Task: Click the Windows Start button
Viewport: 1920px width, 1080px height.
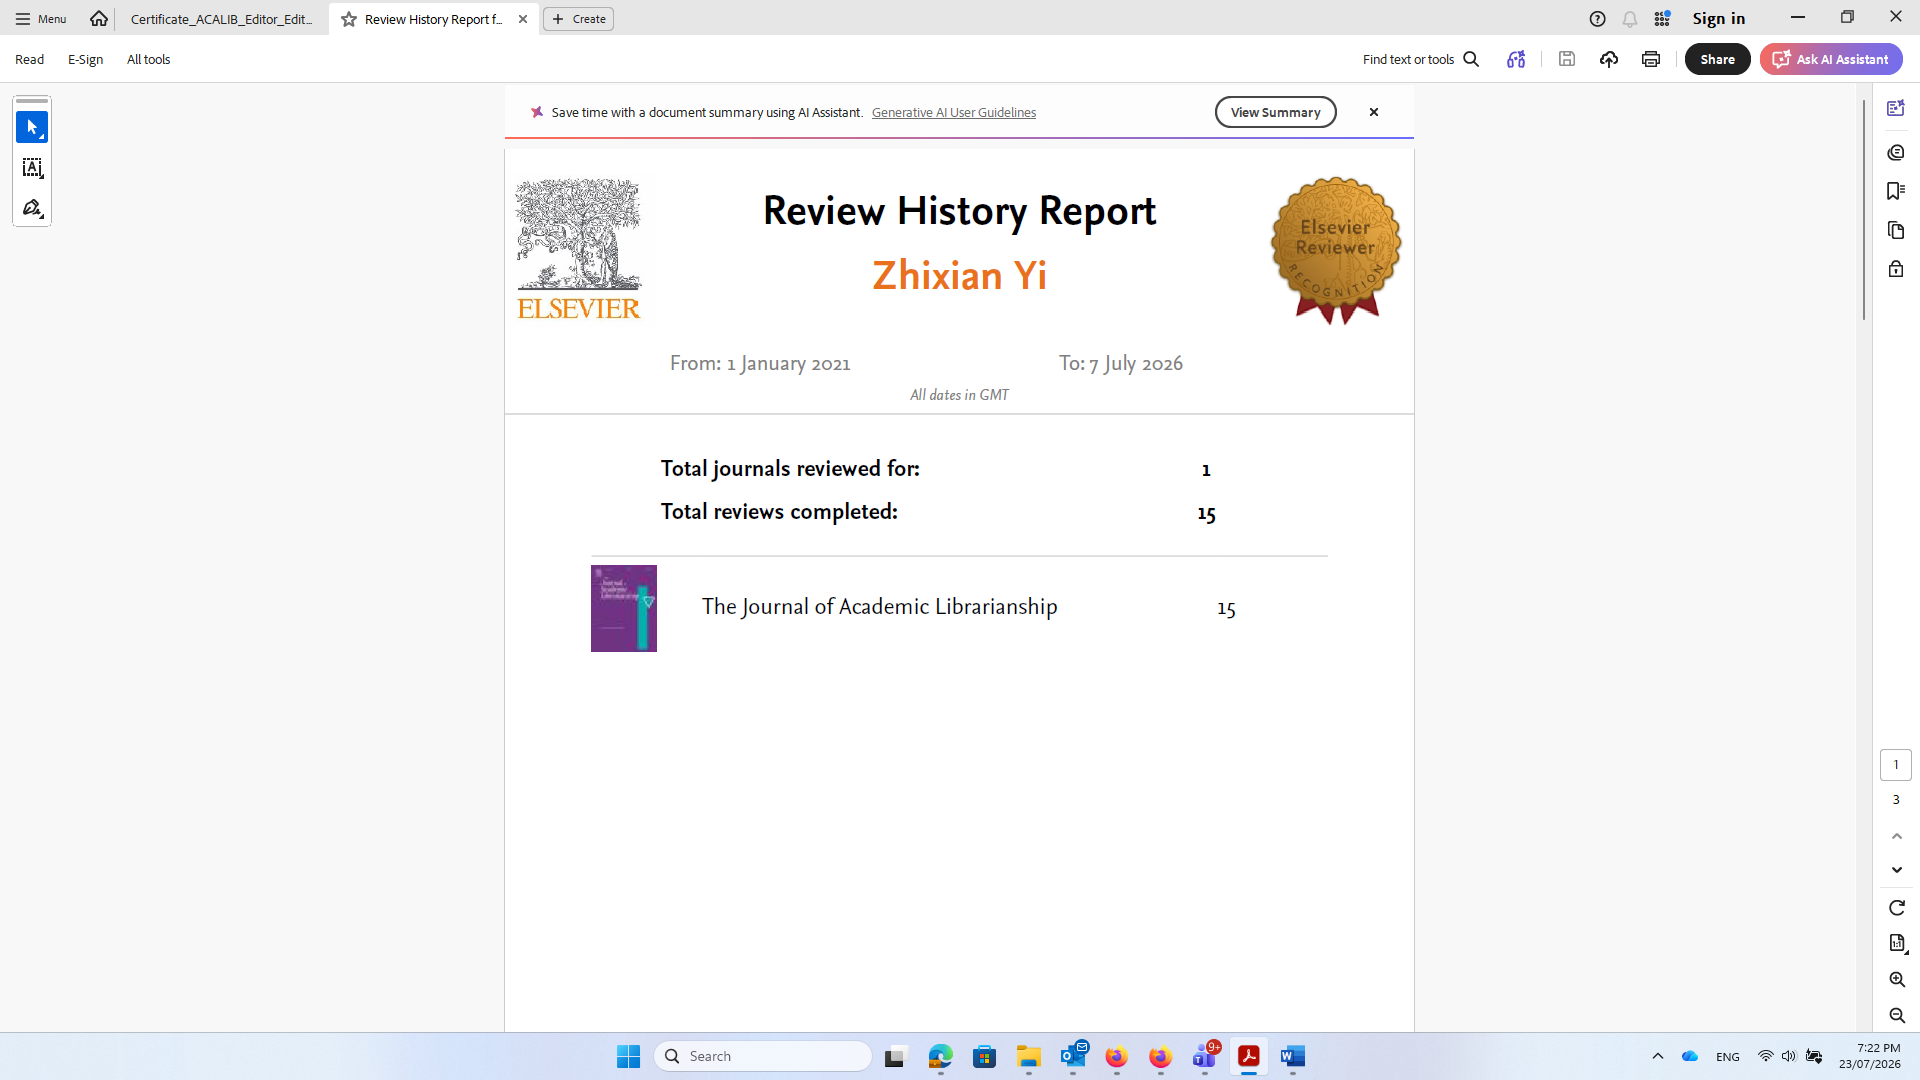Action: [x=628, y=1056]
